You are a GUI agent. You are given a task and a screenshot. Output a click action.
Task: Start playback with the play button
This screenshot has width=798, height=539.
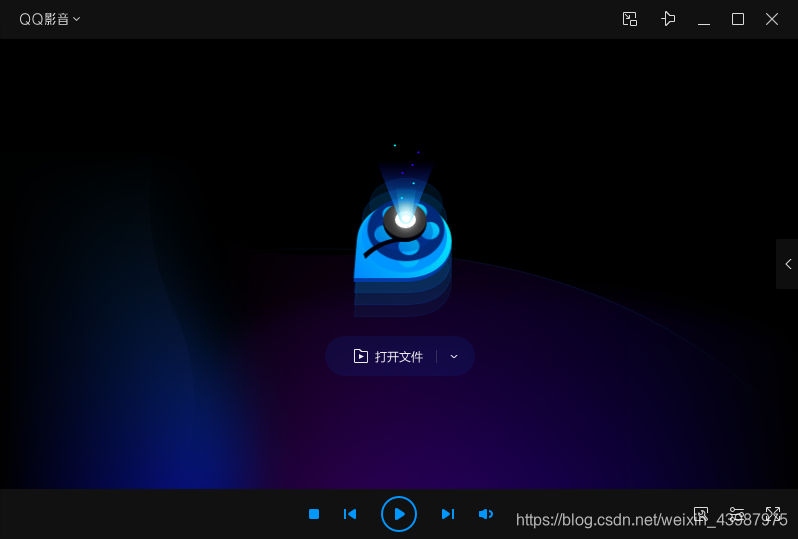point(399,514)
